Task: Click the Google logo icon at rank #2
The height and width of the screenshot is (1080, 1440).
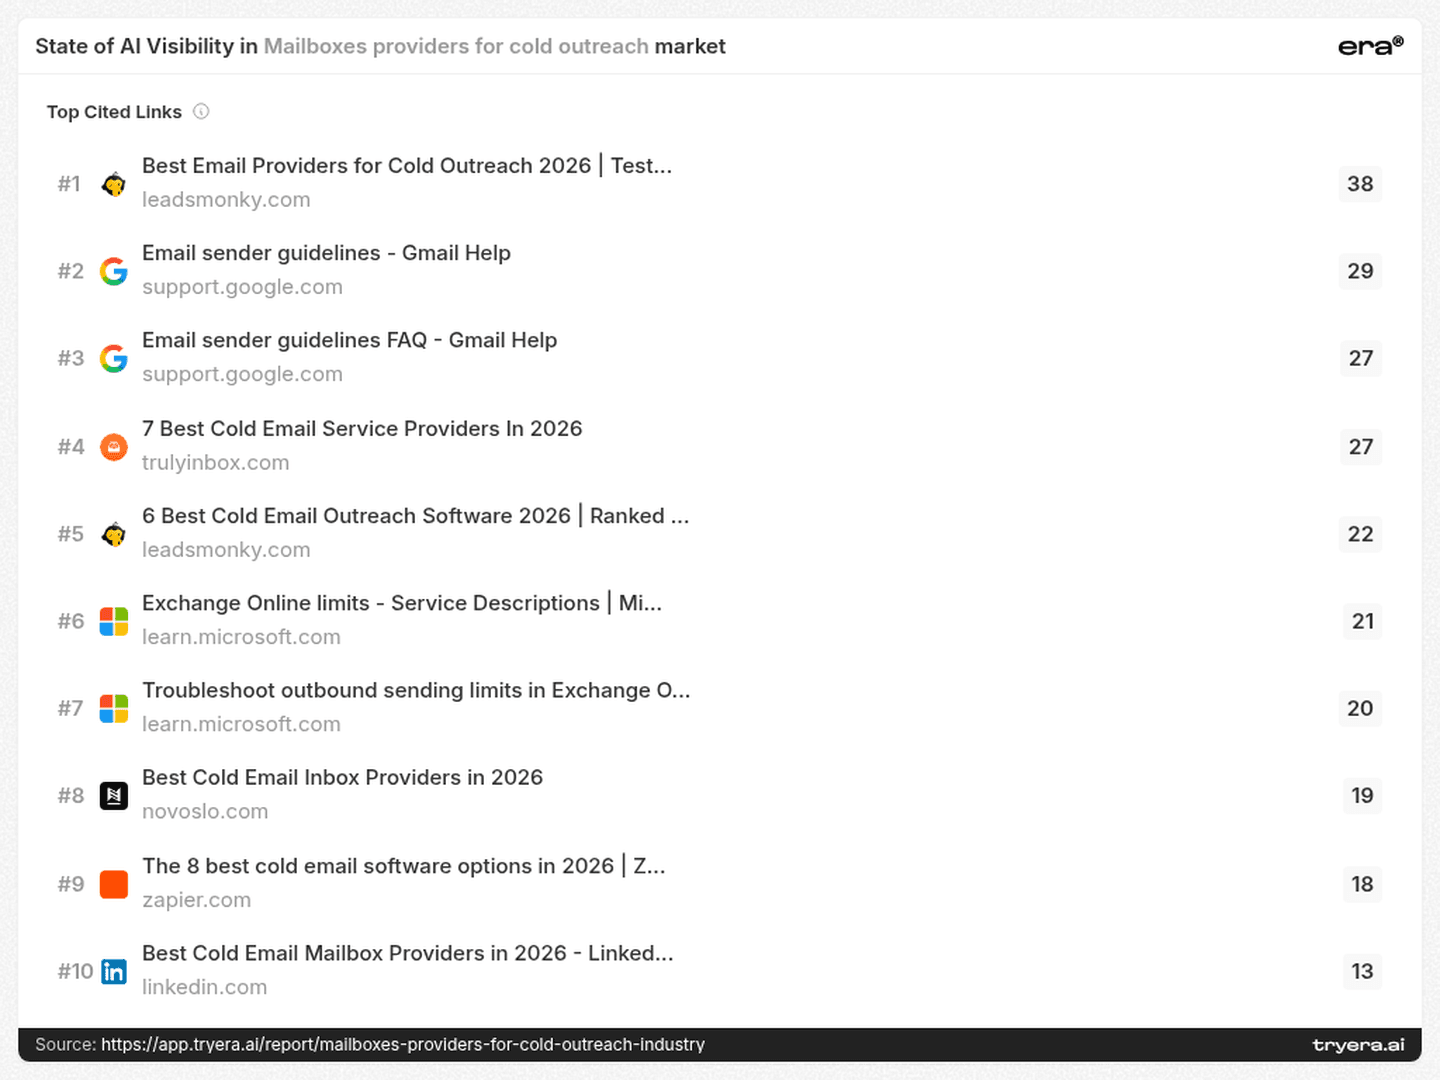Action: 114,271
